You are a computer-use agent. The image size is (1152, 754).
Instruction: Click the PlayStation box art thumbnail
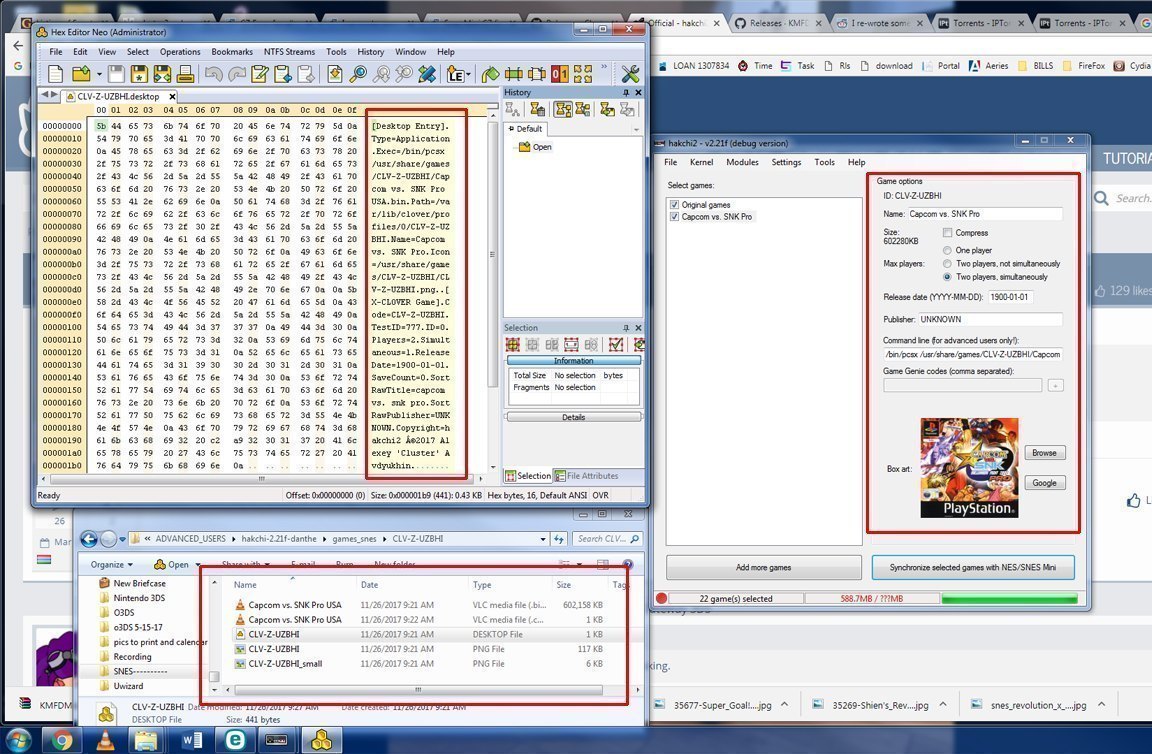[x=969, y=467]
